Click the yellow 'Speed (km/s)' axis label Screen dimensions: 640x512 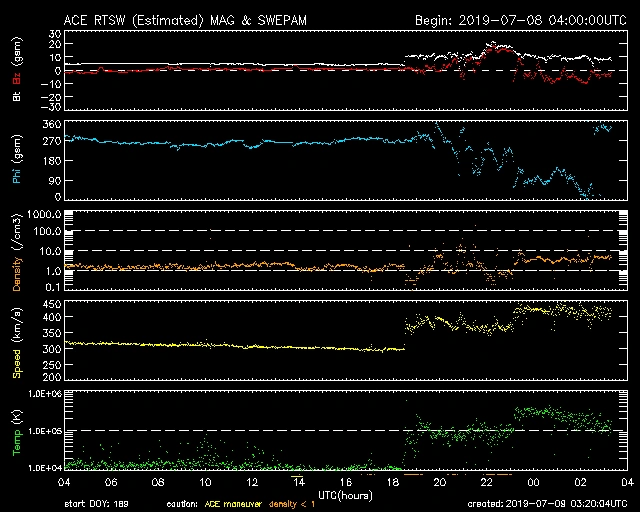[17, 343]
